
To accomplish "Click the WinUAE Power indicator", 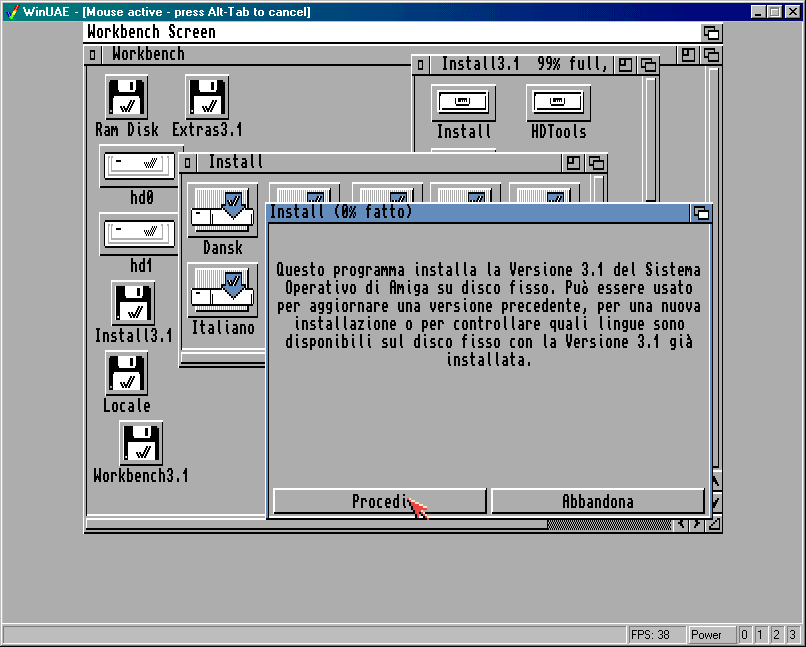I will tap(711, 635).
